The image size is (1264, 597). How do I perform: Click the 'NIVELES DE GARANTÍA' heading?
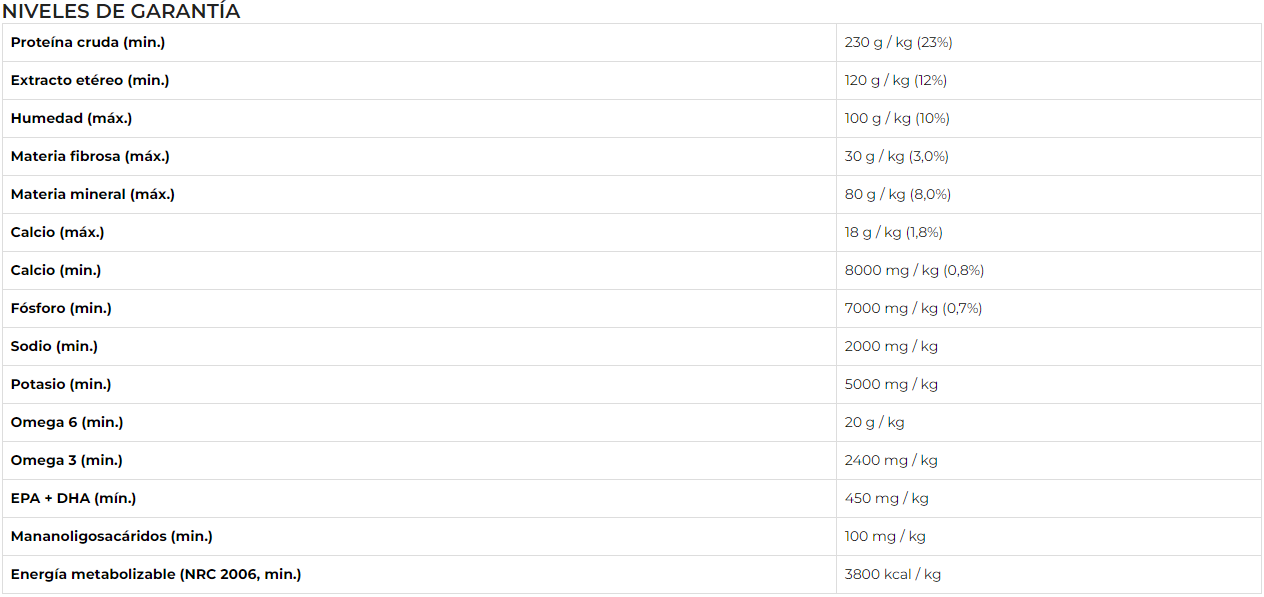(121, 11)
